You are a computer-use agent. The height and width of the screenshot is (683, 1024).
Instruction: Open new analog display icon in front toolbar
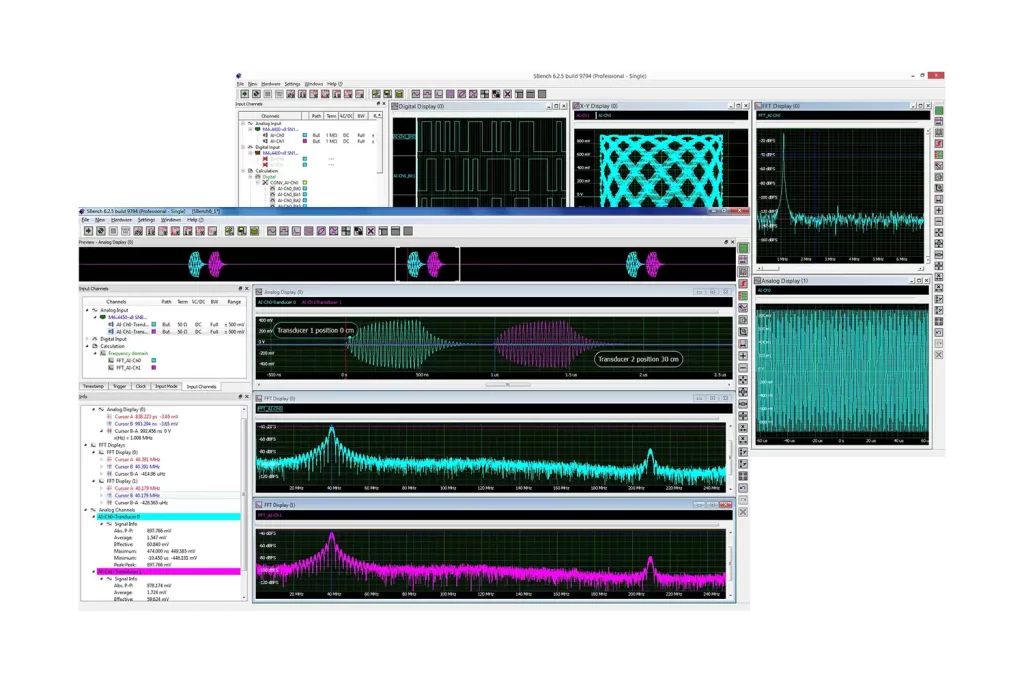[x=271, y=231]
